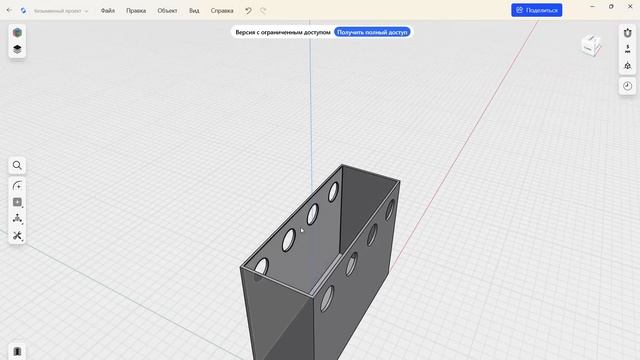
Task: Click the bottom-left panel icon
Action: pyautogui.click(x=17, y=352)
